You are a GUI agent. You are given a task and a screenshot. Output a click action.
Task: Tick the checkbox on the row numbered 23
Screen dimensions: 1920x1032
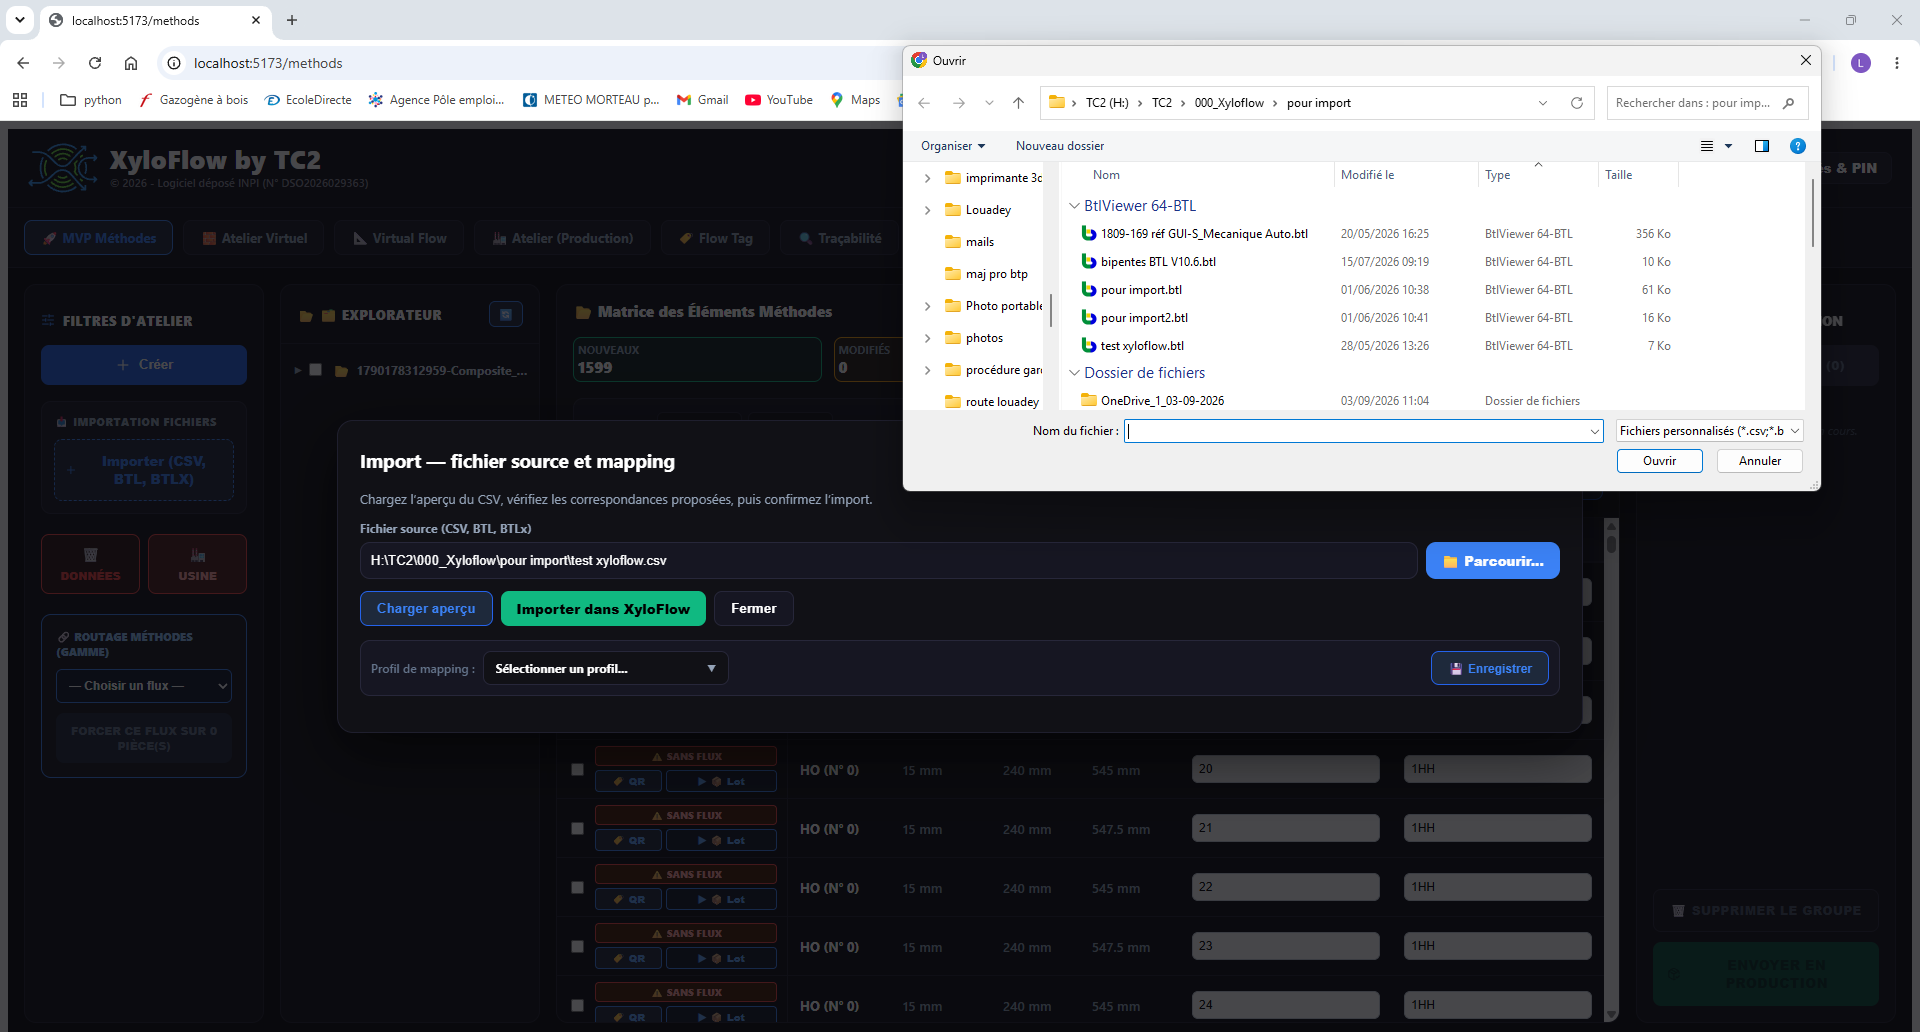pos(577,947)
